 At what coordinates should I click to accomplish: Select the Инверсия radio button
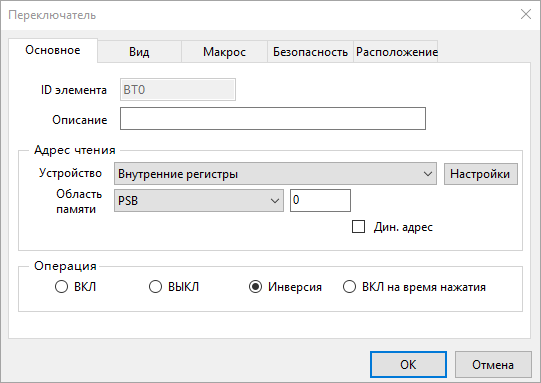click(255, 287)
